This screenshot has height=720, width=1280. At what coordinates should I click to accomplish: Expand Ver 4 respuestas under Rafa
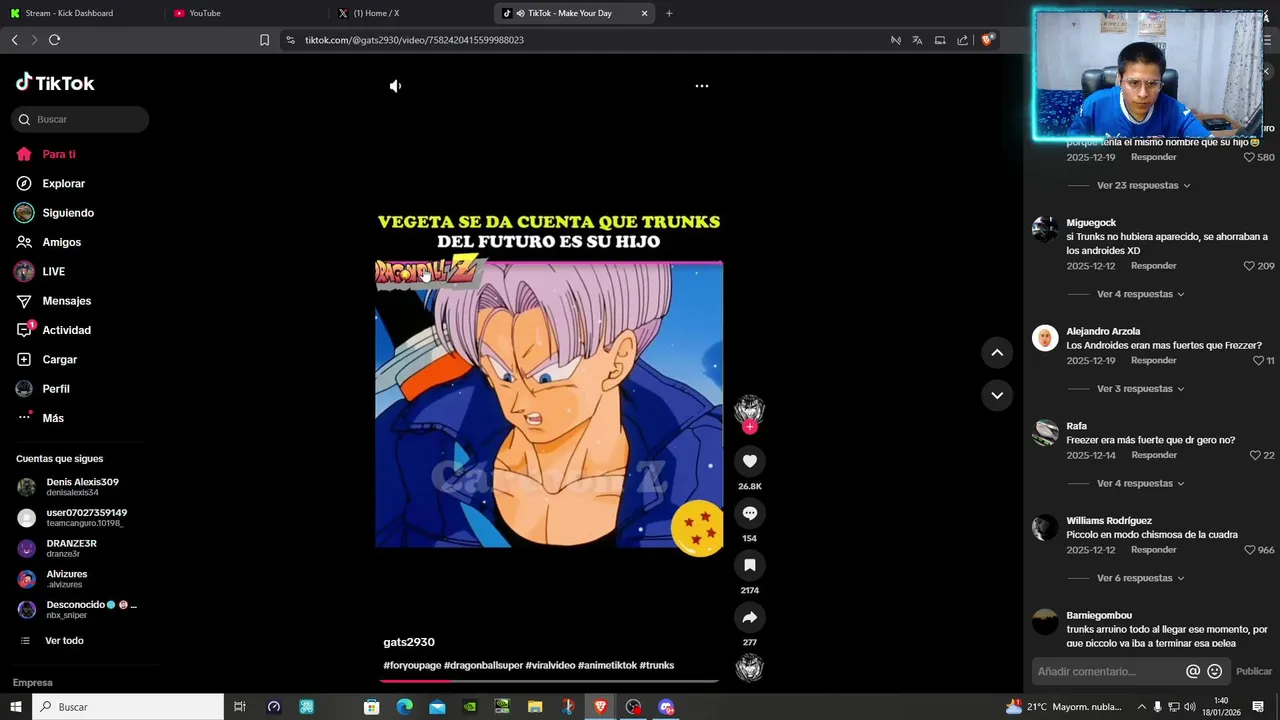pyautogui.click(x=1141, y=484)
